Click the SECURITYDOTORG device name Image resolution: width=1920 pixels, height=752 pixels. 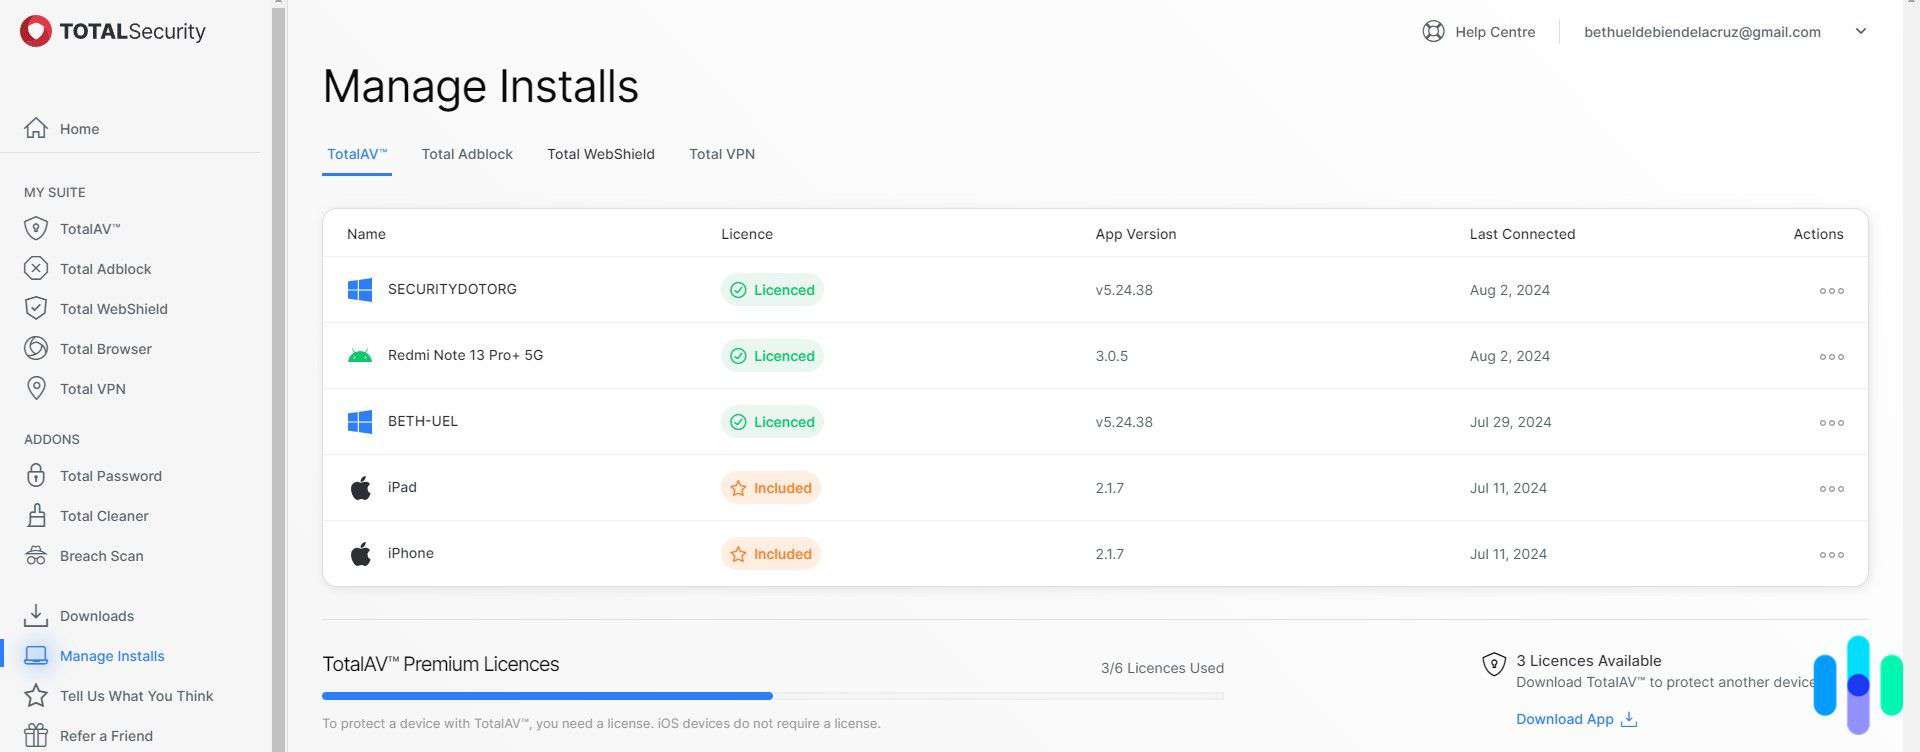[x=452, y=289]
